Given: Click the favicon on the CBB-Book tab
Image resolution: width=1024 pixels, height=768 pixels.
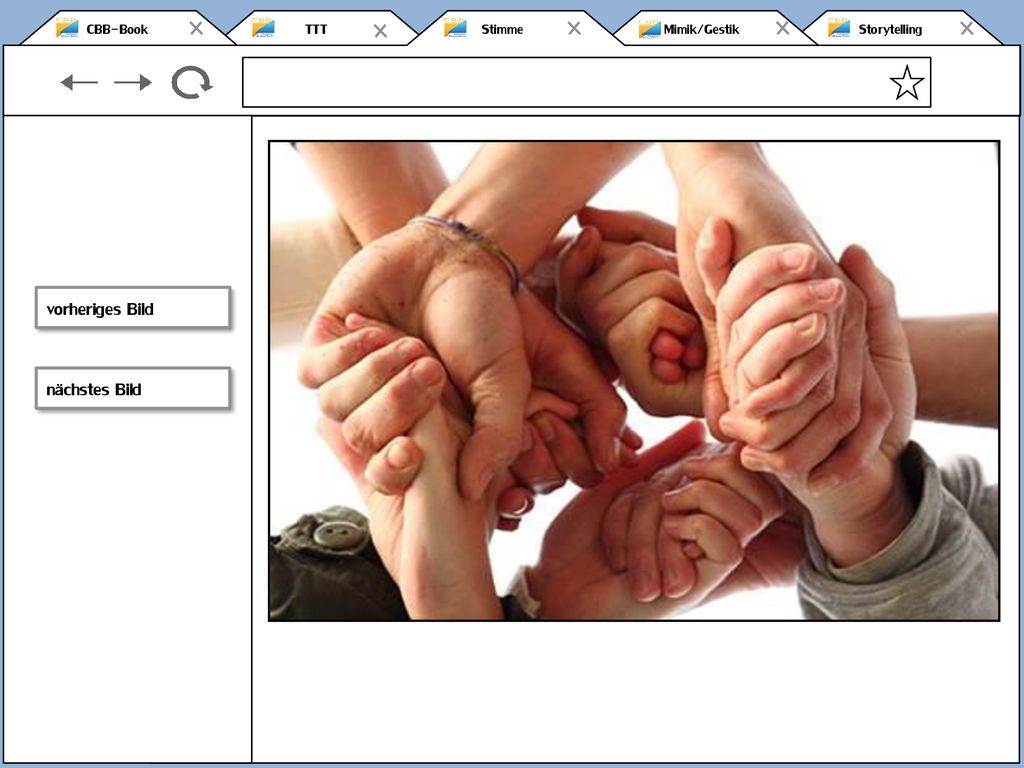Looking at the screenshot, I should click(67, 28).
